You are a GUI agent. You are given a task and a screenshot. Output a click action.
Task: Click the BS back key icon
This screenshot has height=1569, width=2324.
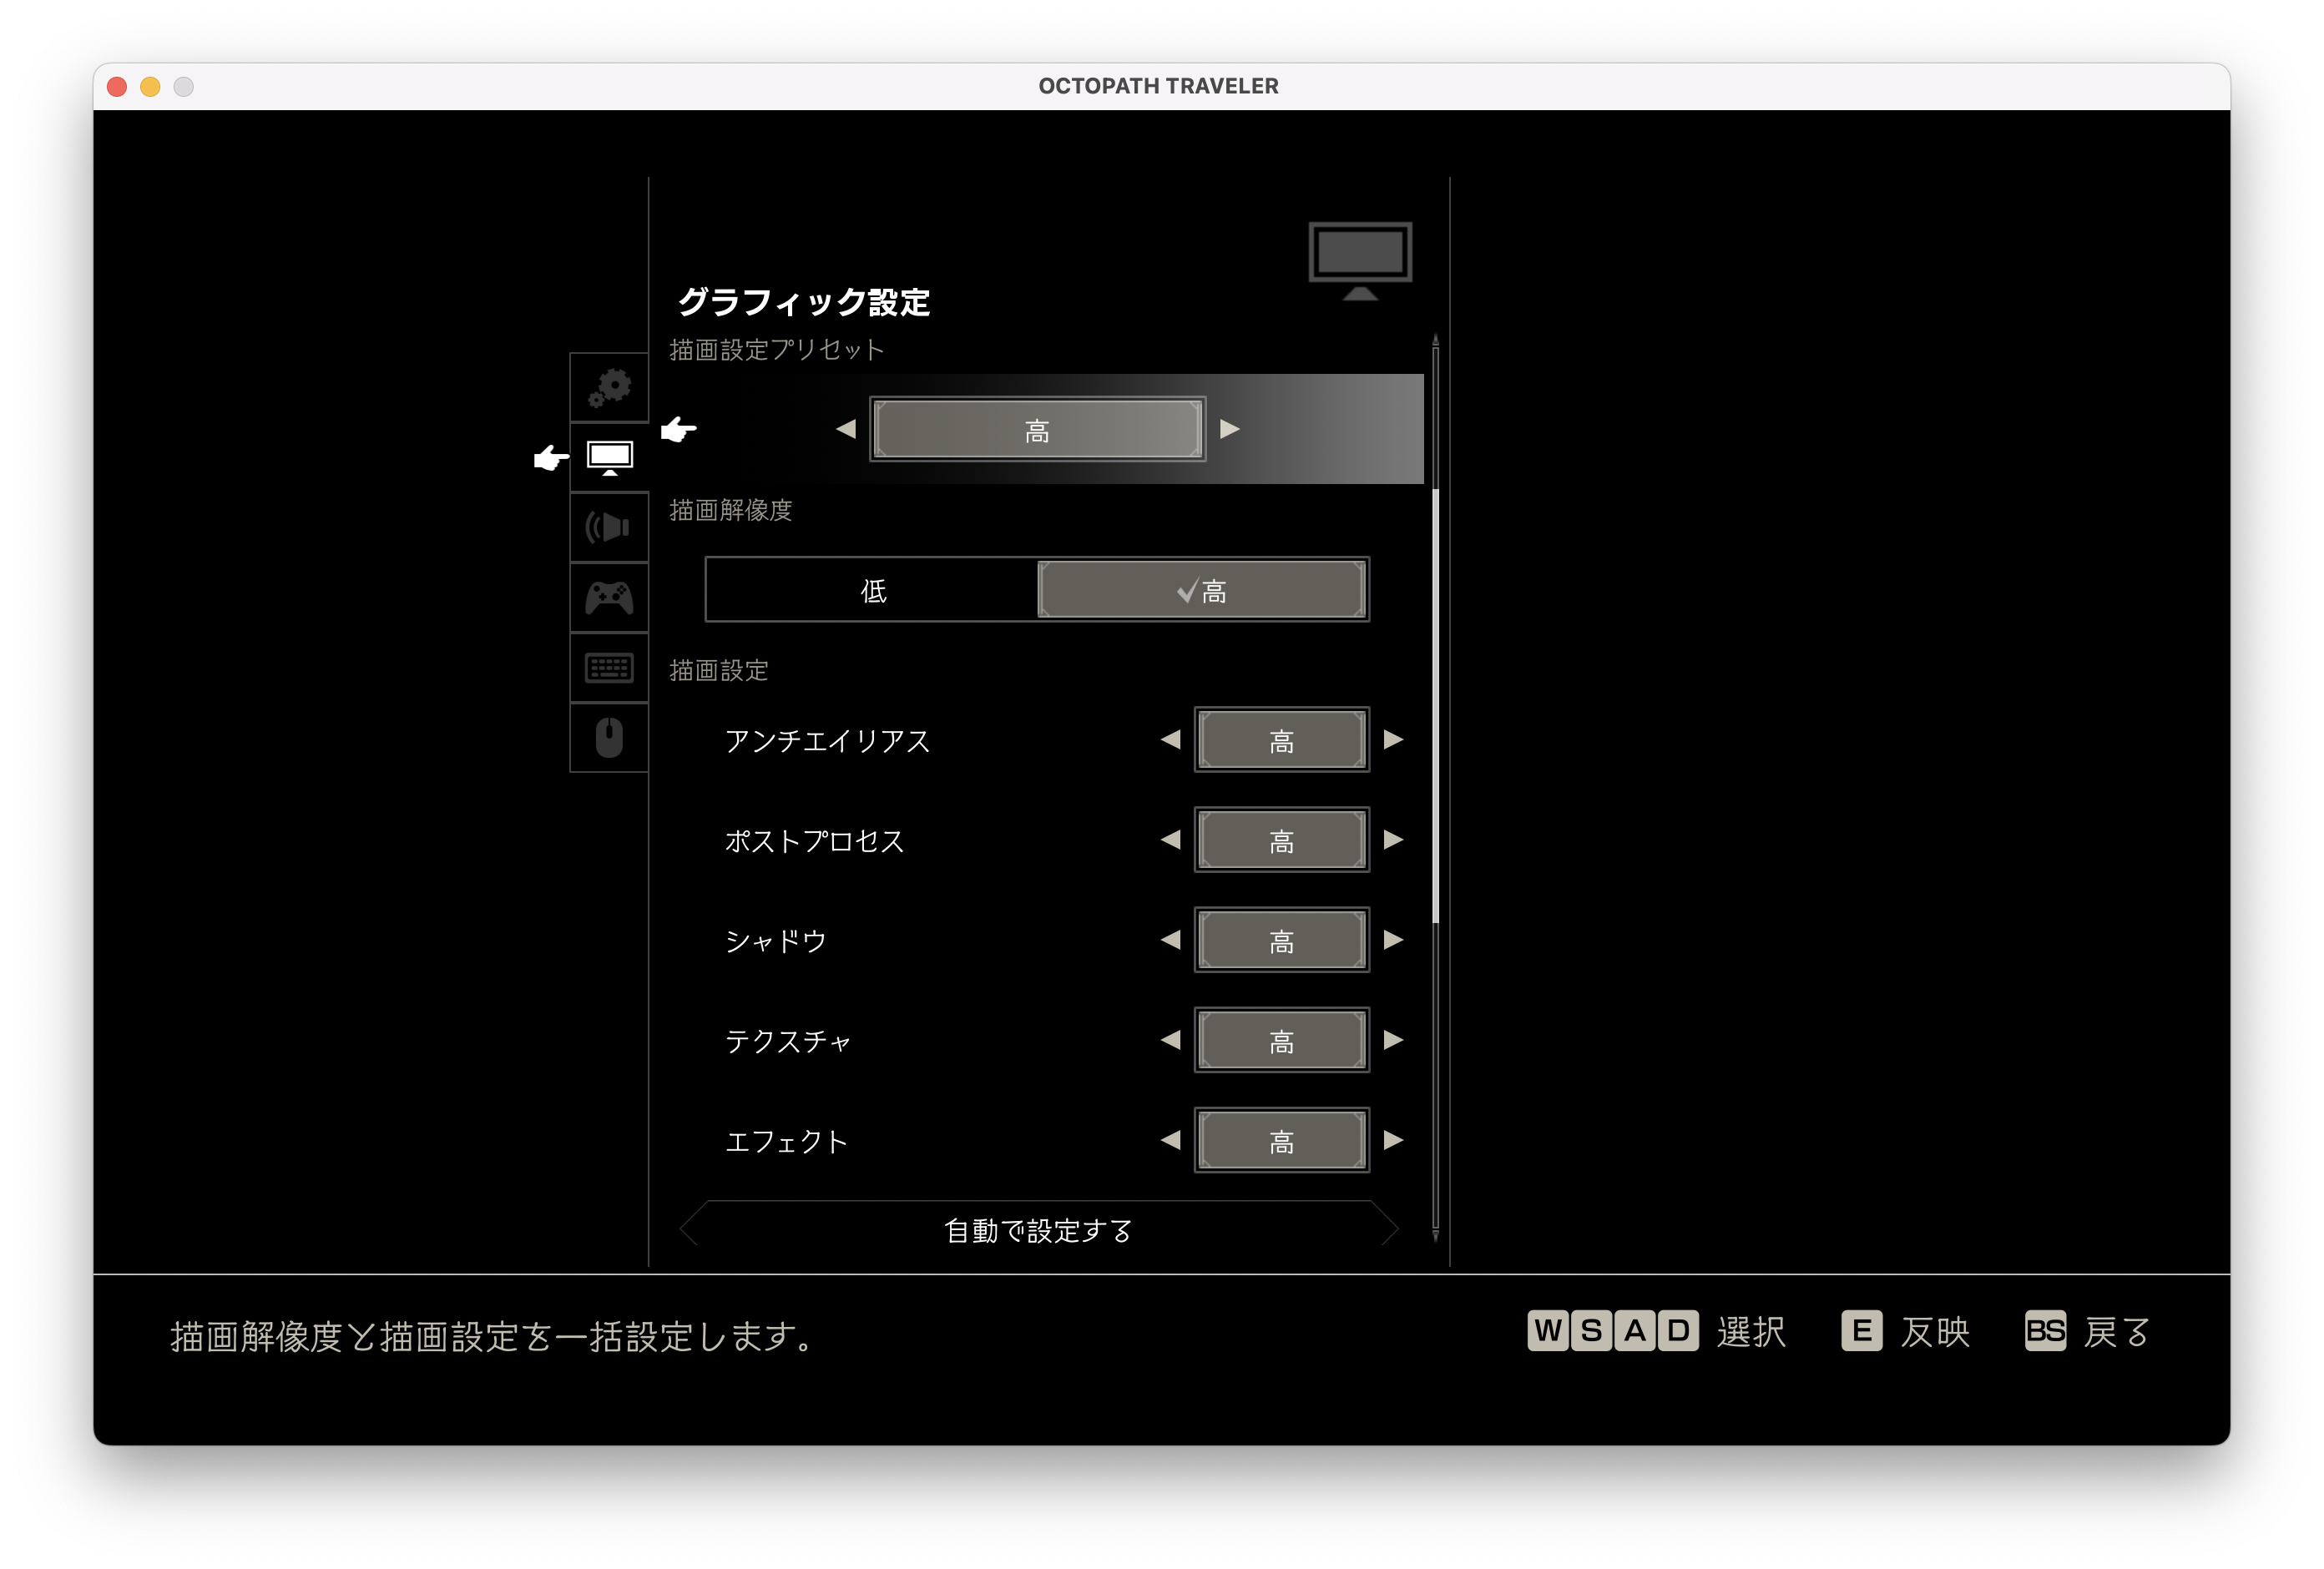(x=2044, y=1331)
